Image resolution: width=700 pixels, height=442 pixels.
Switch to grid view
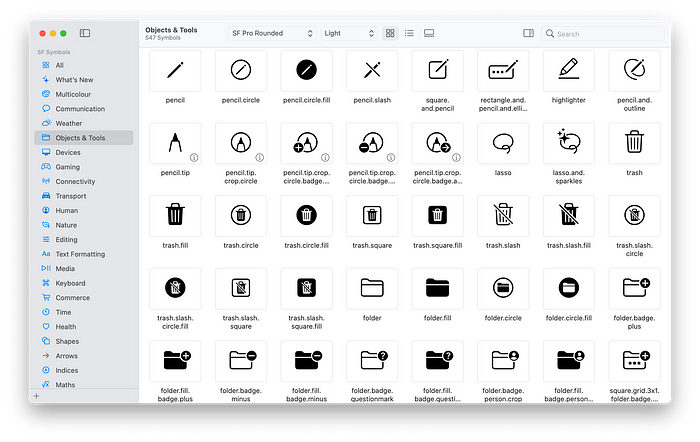pyautogui.click(x=390, y=33)
